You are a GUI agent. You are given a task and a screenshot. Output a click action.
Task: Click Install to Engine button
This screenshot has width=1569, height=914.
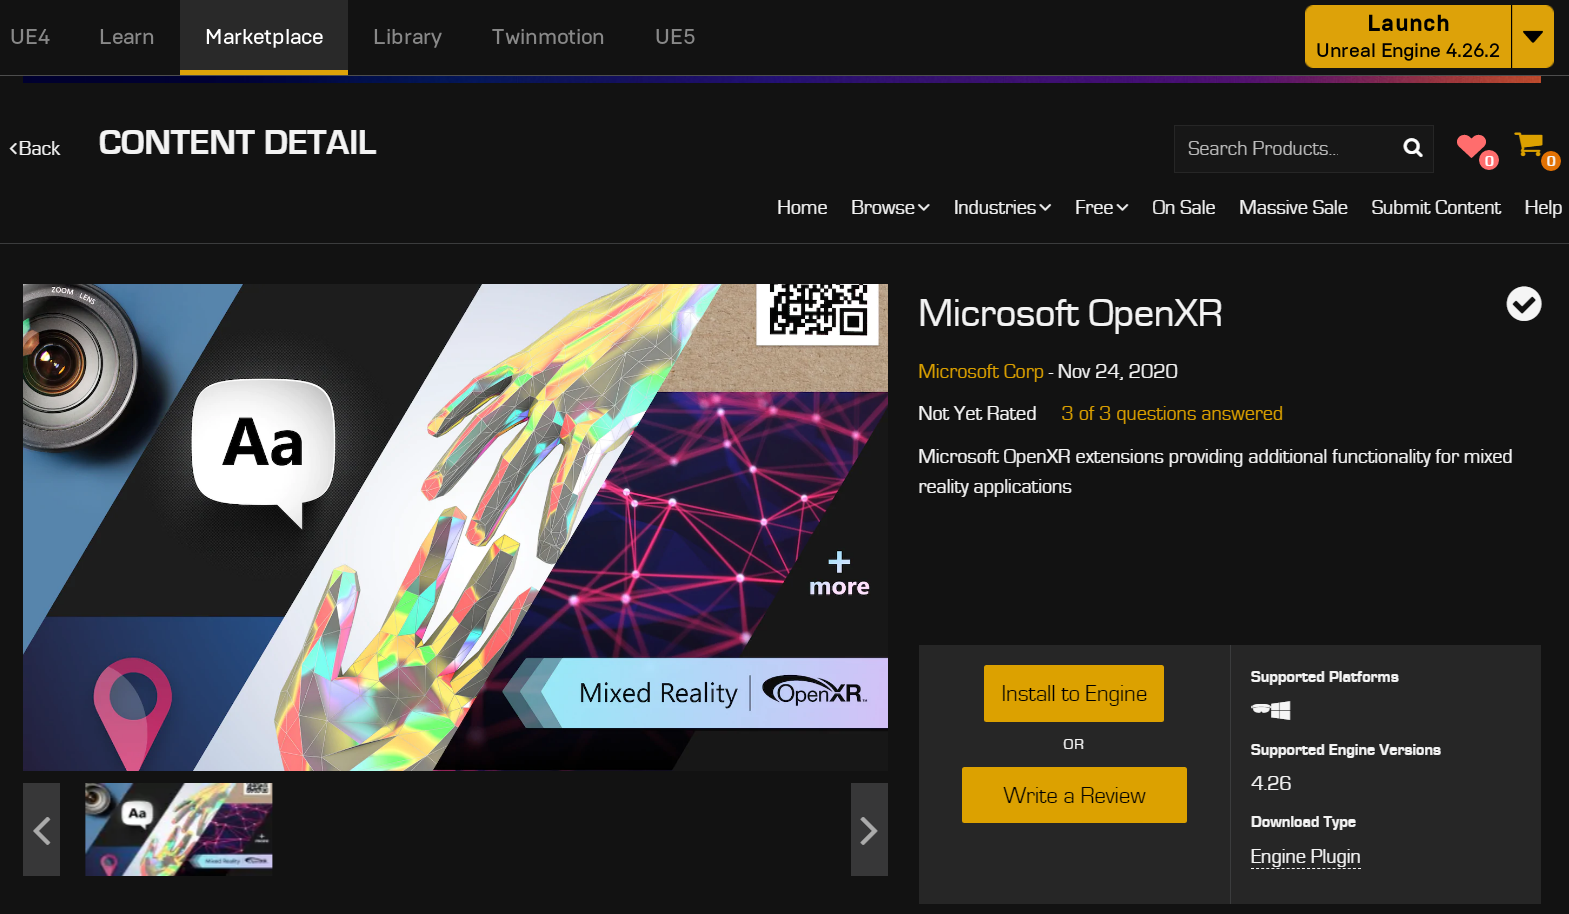[x=1074, y=693]
